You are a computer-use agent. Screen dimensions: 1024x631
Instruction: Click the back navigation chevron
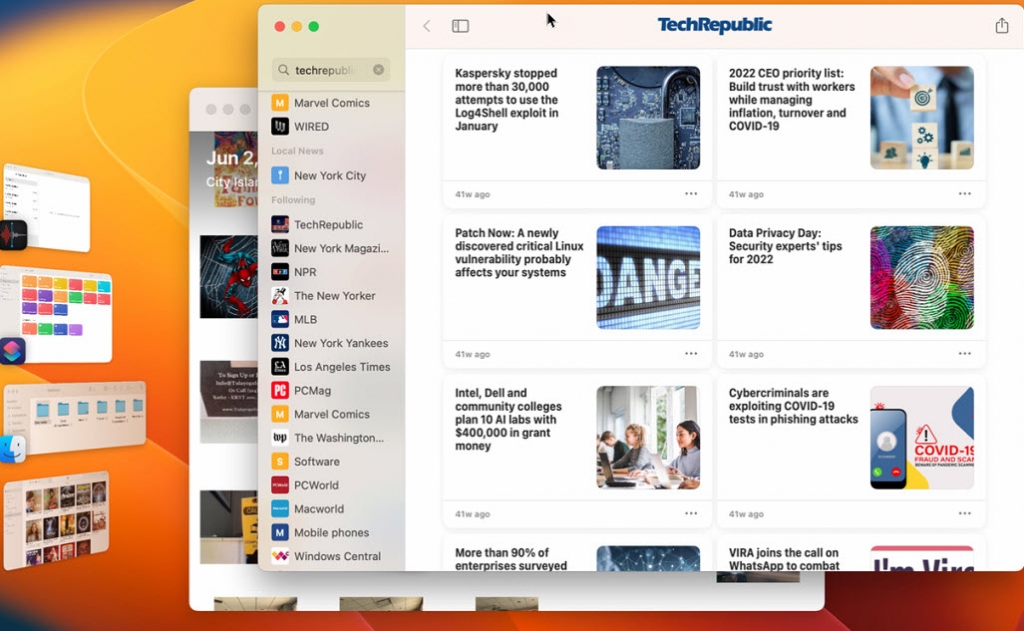coord(426,25)
